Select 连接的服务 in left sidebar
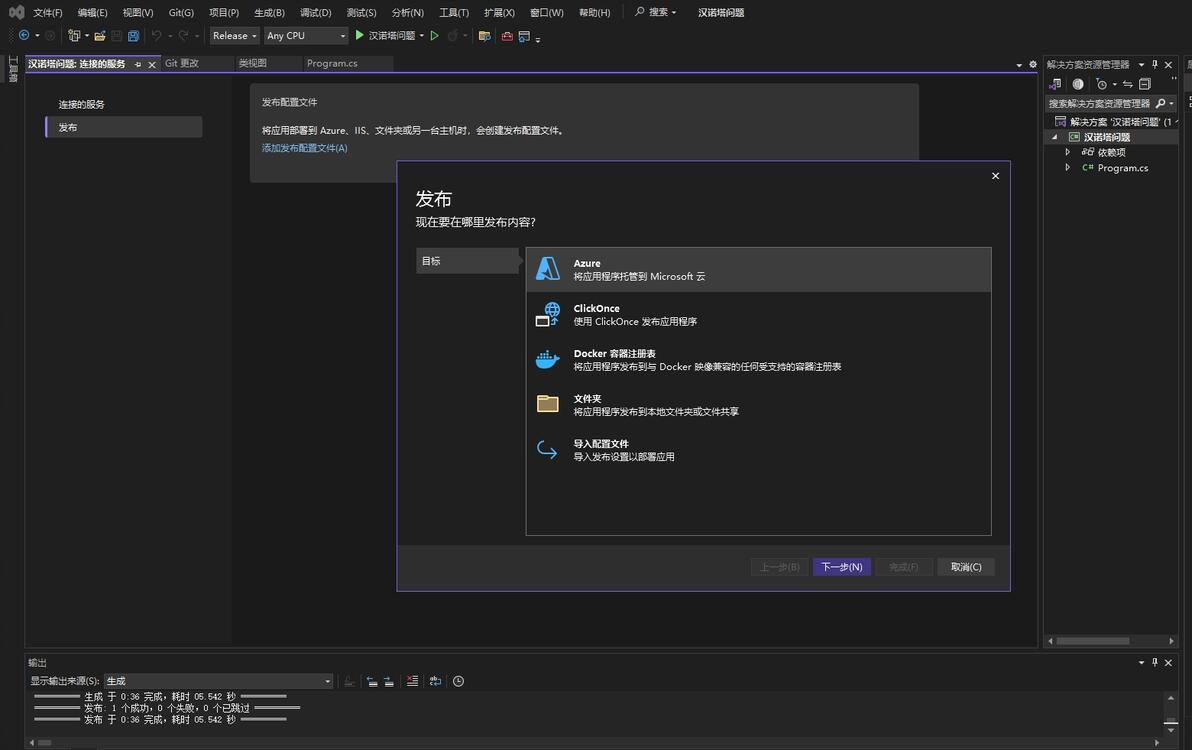This screenshot has width=1192, height=750. 81,105
